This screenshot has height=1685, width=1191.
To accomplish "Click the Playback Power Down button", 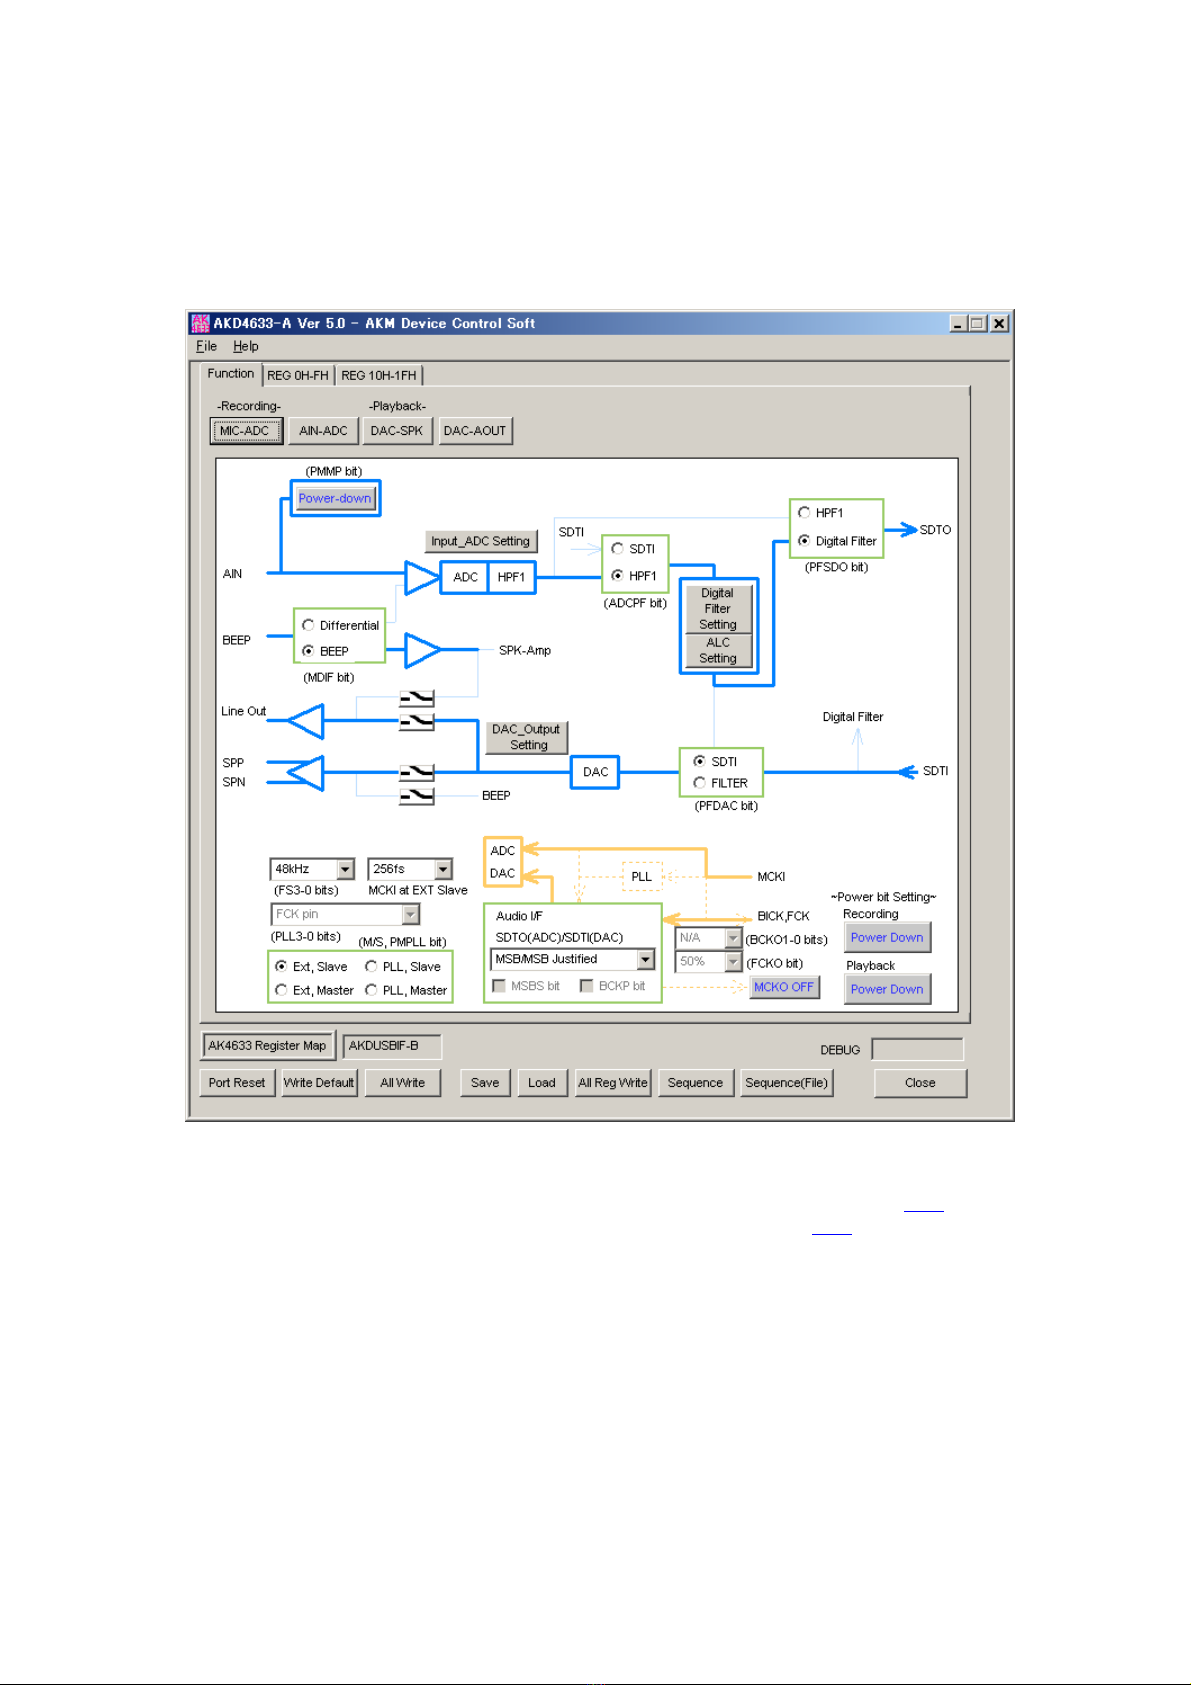I will pyautogui.click(x=887, y=989).
